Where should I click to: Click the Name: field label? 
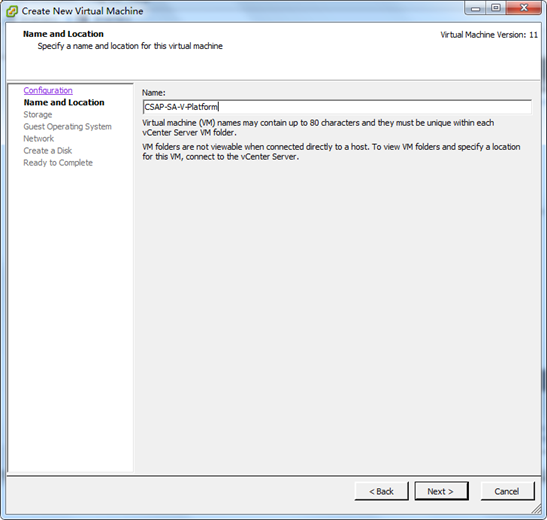153,93
